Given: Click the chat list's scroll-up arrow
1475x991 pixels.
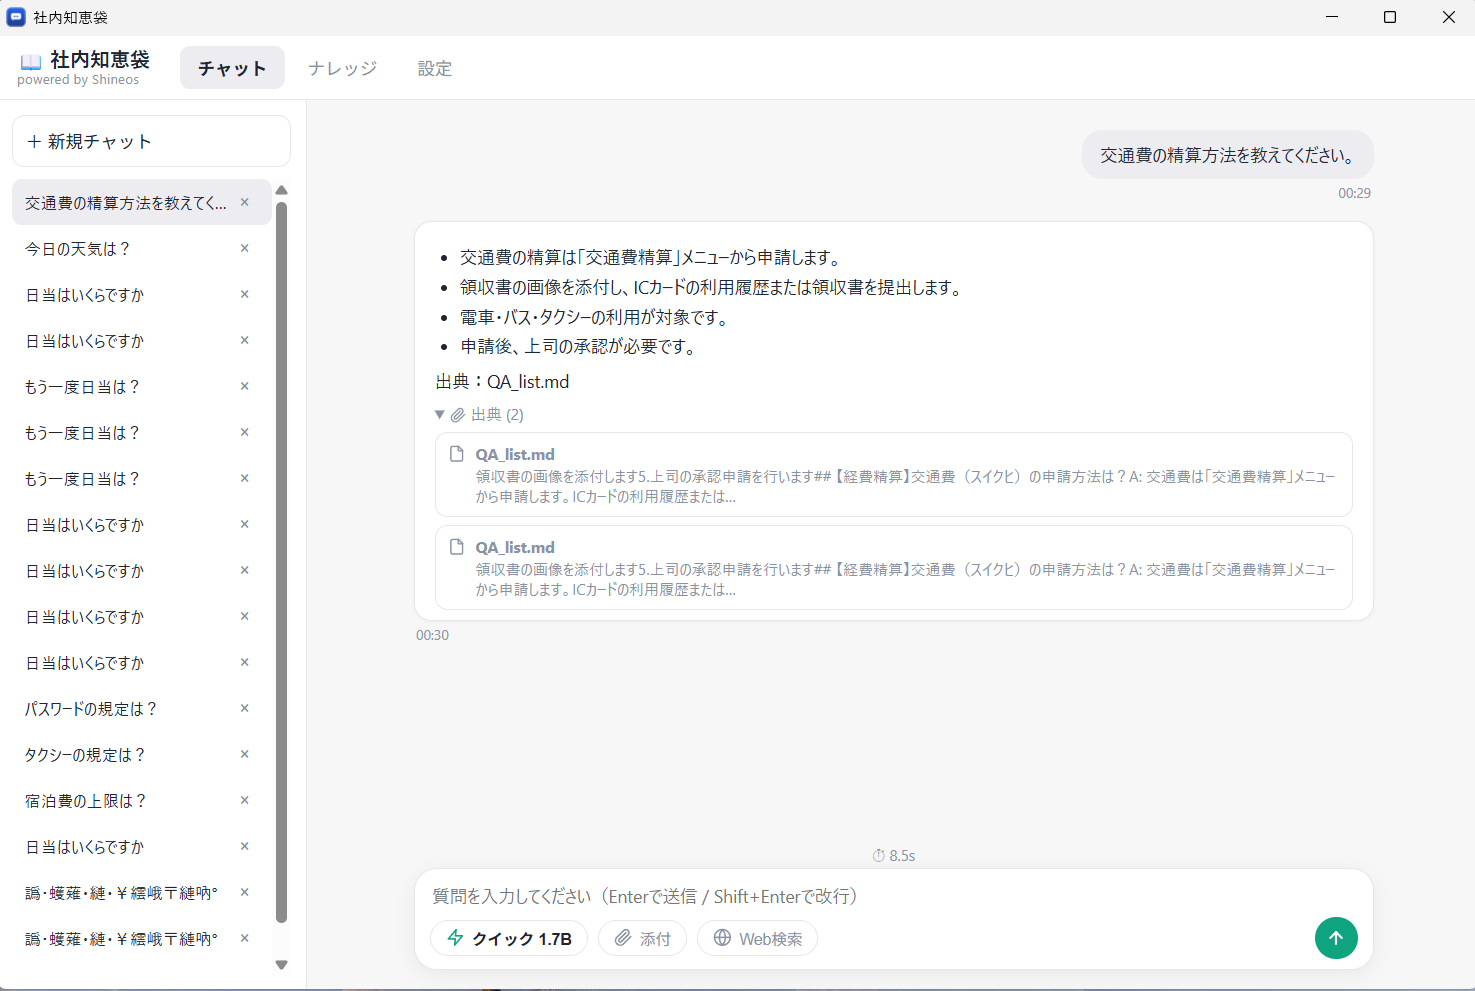Looking at the screenshot, I should (x=282, y=190).
